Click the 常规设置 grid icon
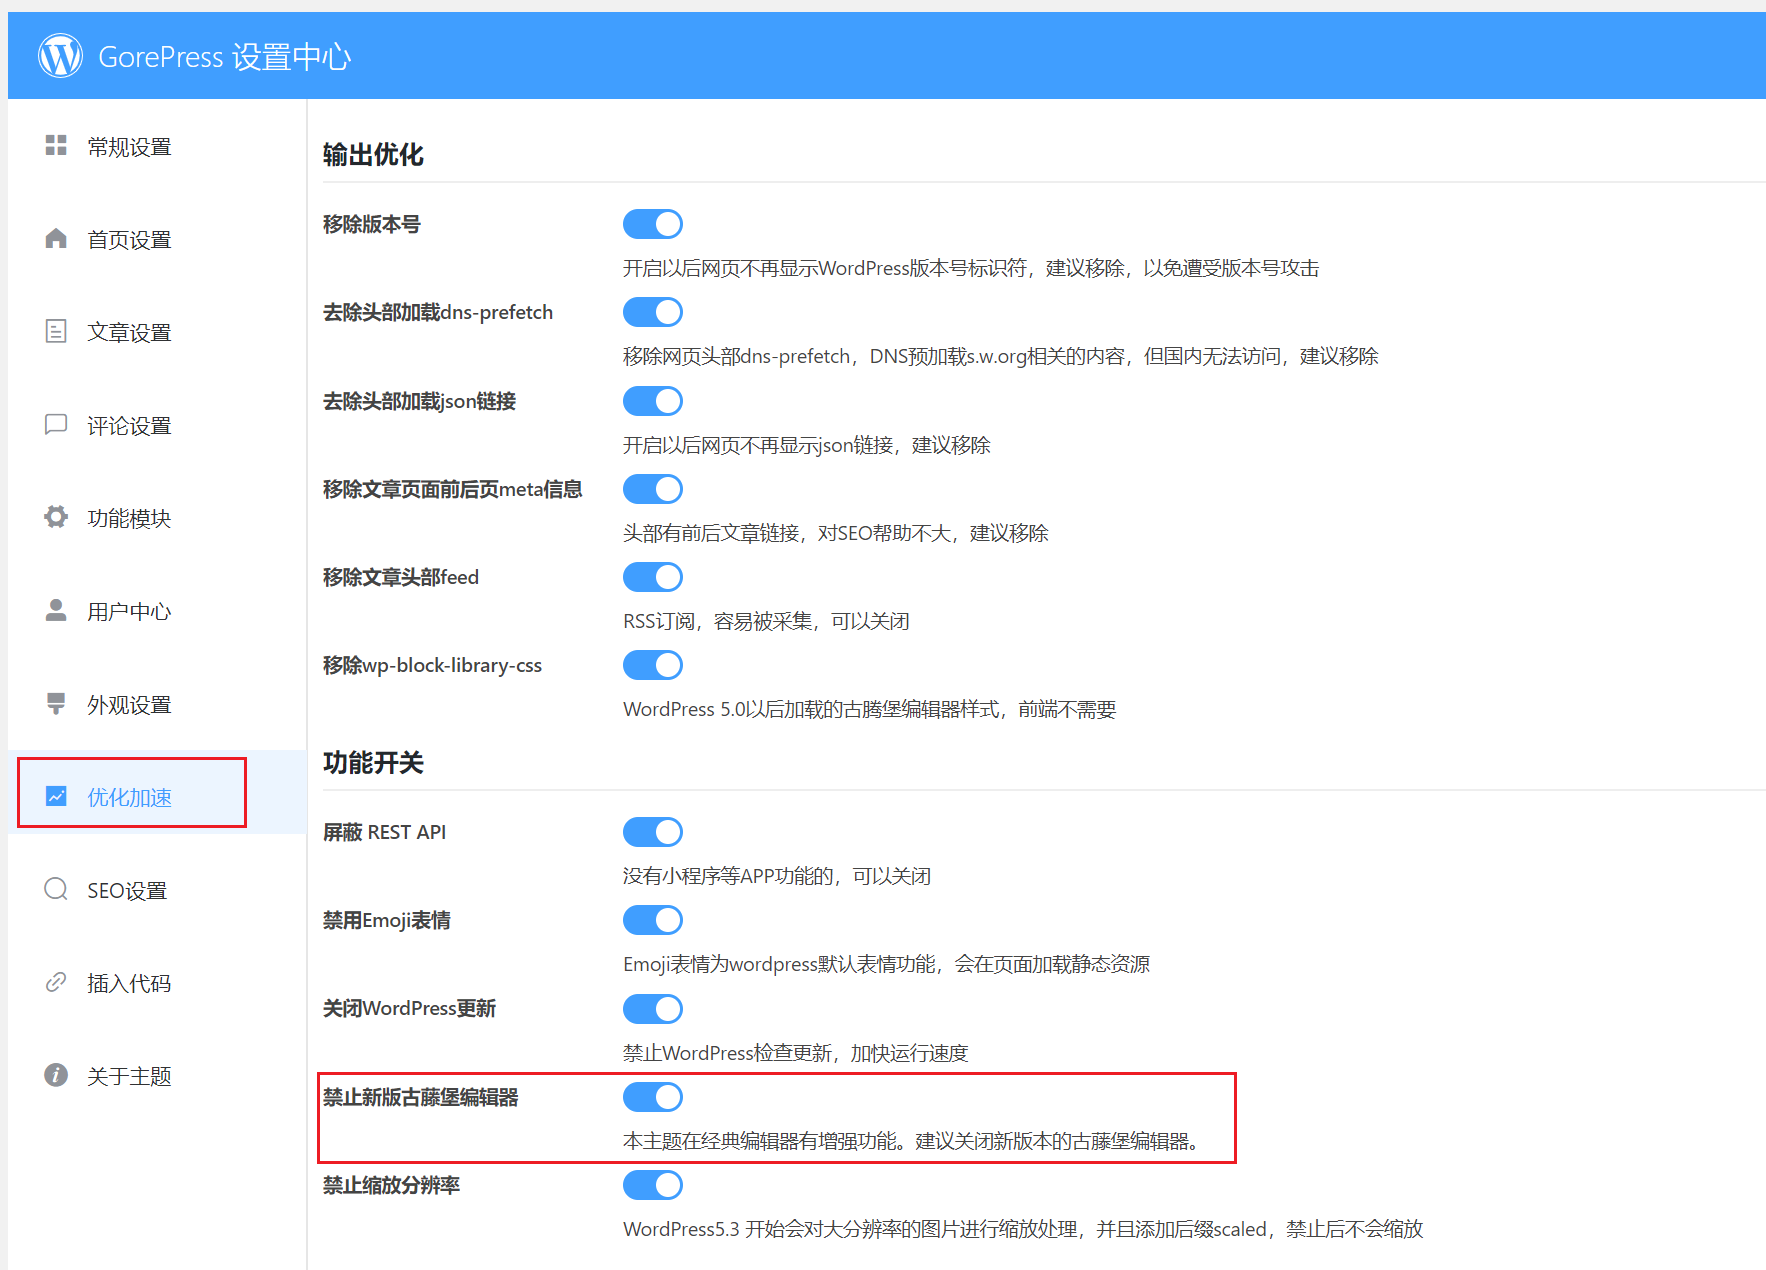1766x1270 pixels. click(x=56, y=146)
